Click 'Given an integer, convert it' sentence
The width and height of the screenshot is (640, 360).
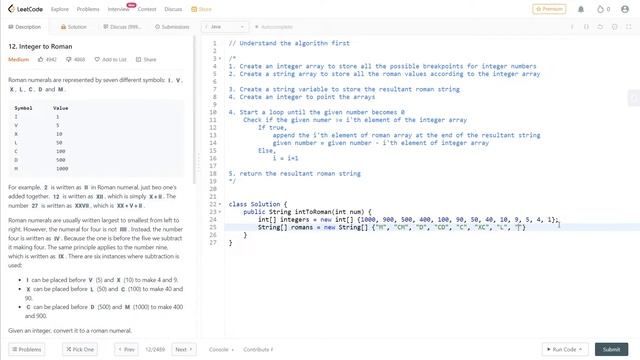click(70, 331)
